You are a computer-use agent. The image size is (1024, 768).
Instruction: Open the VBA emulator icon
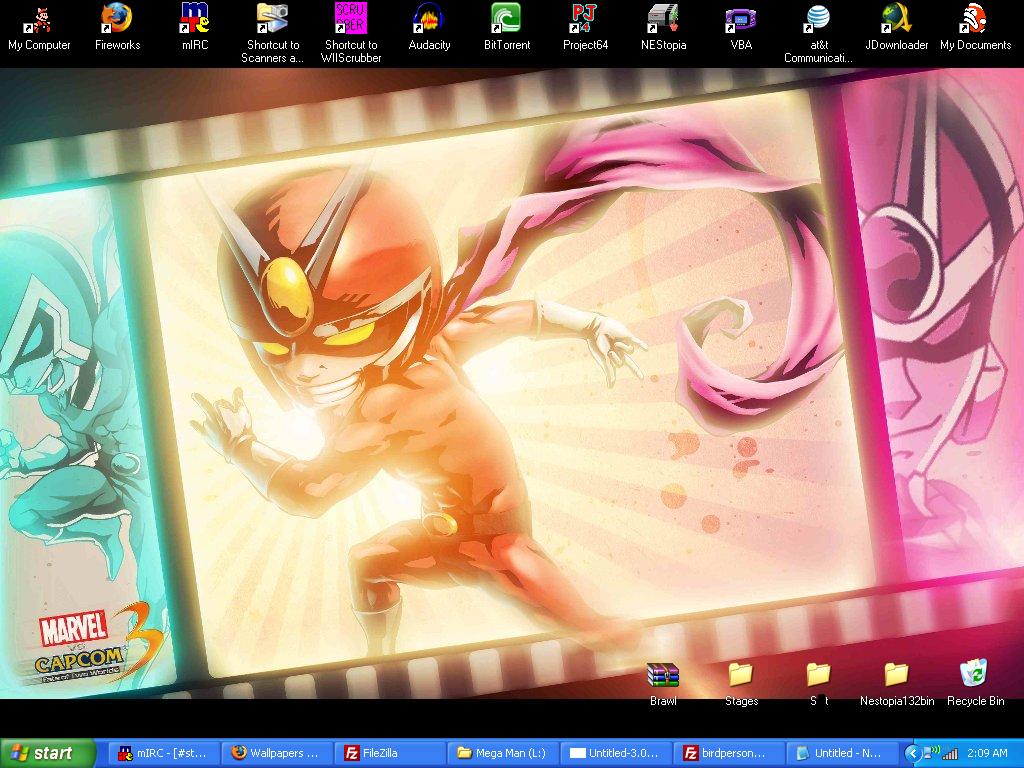[740, 19]
